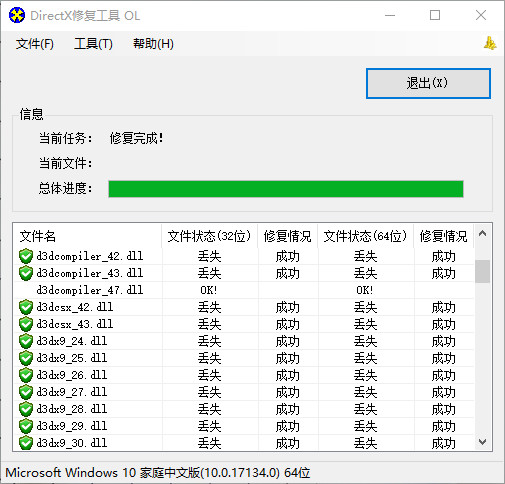Click the 修复情况 header after 32位 column
505x484 pixels.
[287, 236]
